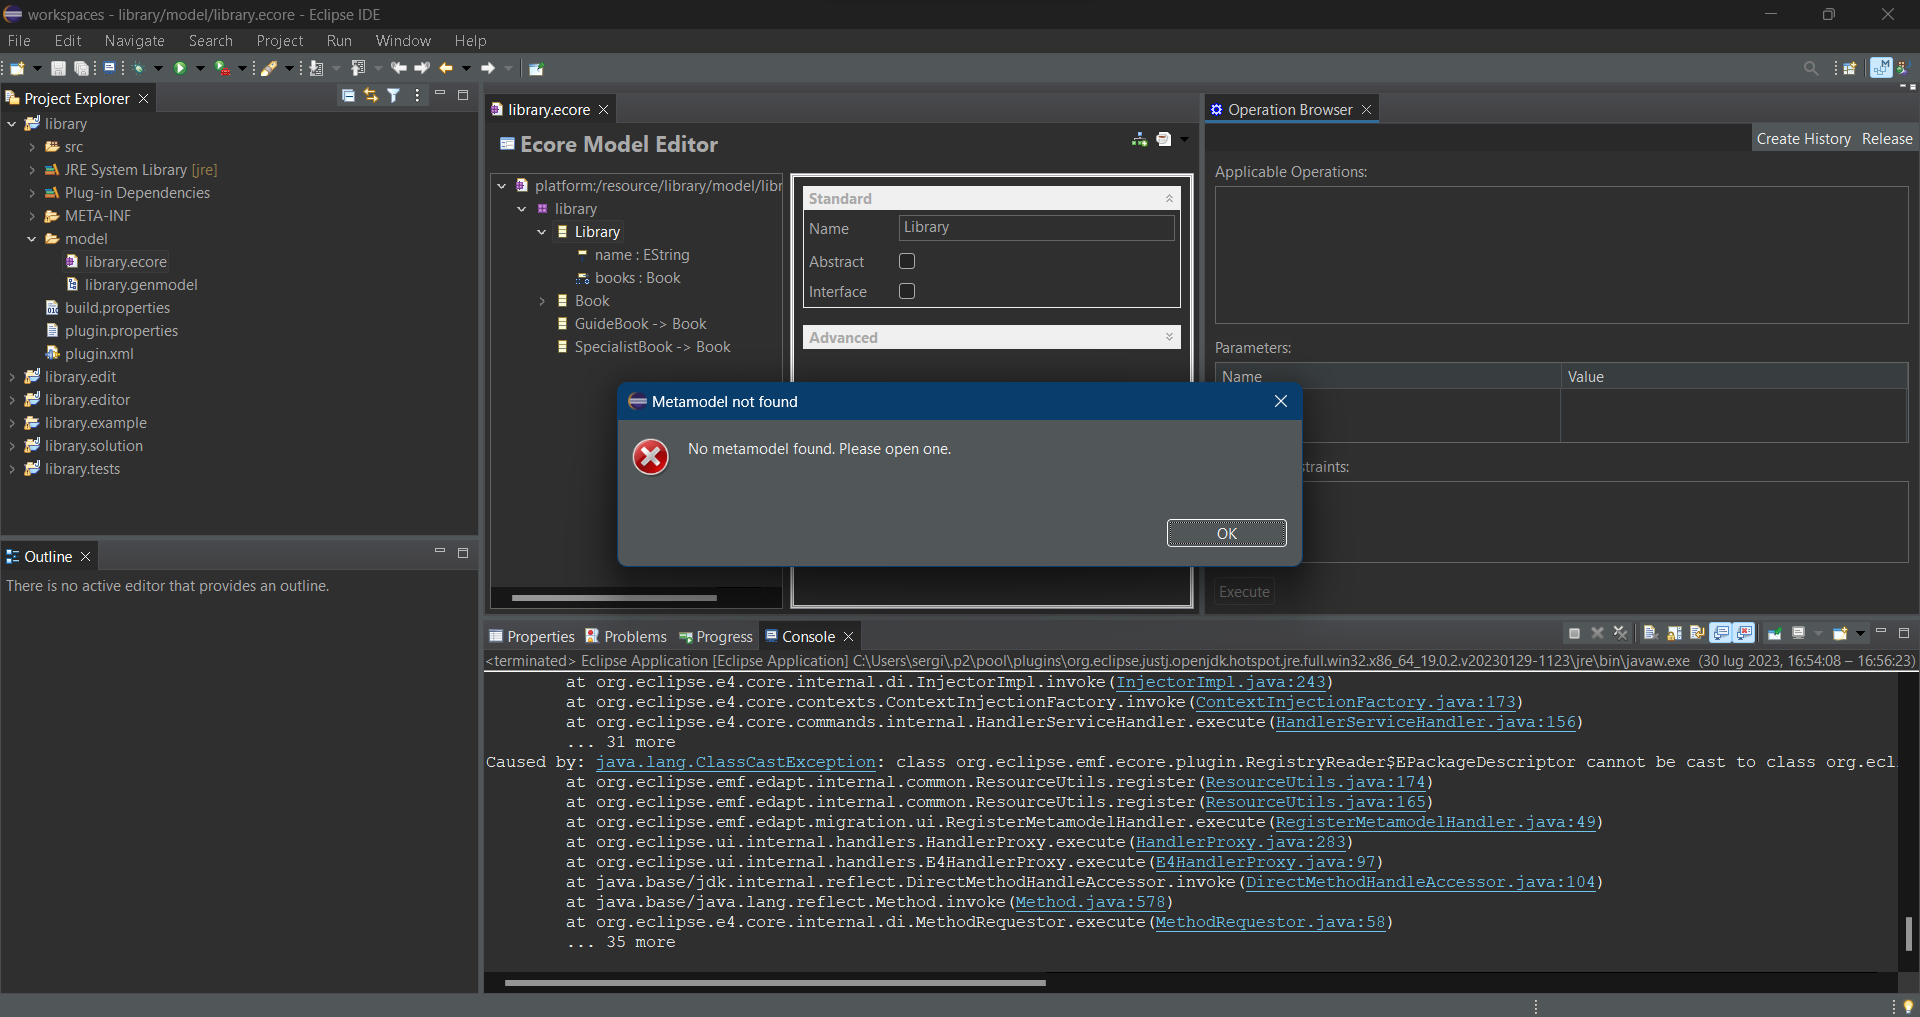Screen dimensions: 1920x1017
Task: Open the Navigate menu
Action: point(134,41)
